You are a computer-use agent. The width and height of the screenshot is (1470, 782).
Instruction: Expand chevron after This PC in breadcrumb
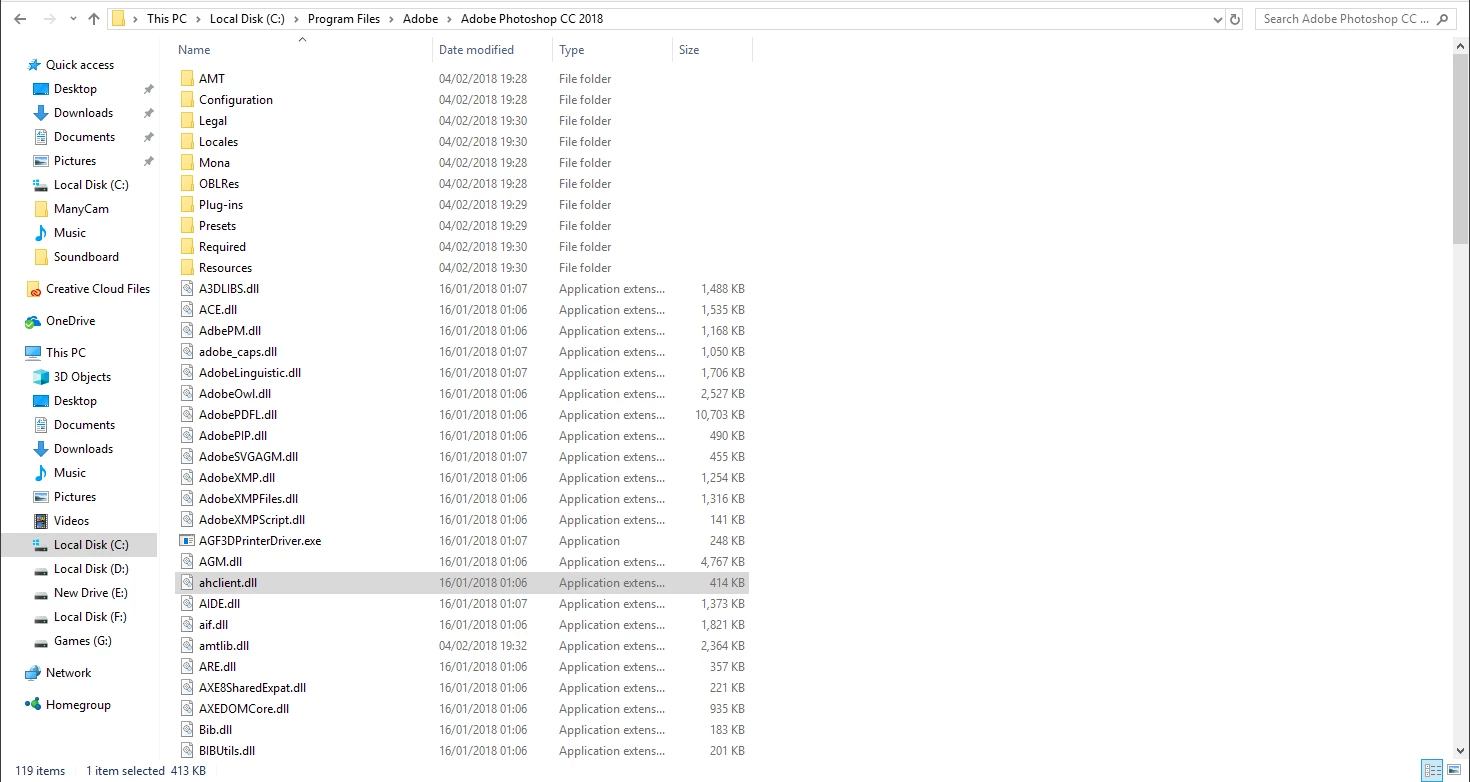click(x=197, y=19)
